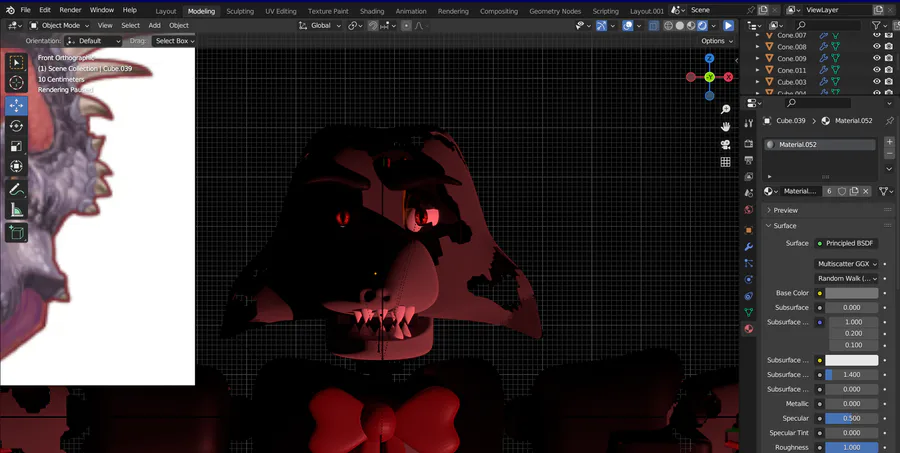Image resolution: width=900 pixels, height=453 pixels.
Task: Open the Global transform orientation dropdown
Action: 320,25
